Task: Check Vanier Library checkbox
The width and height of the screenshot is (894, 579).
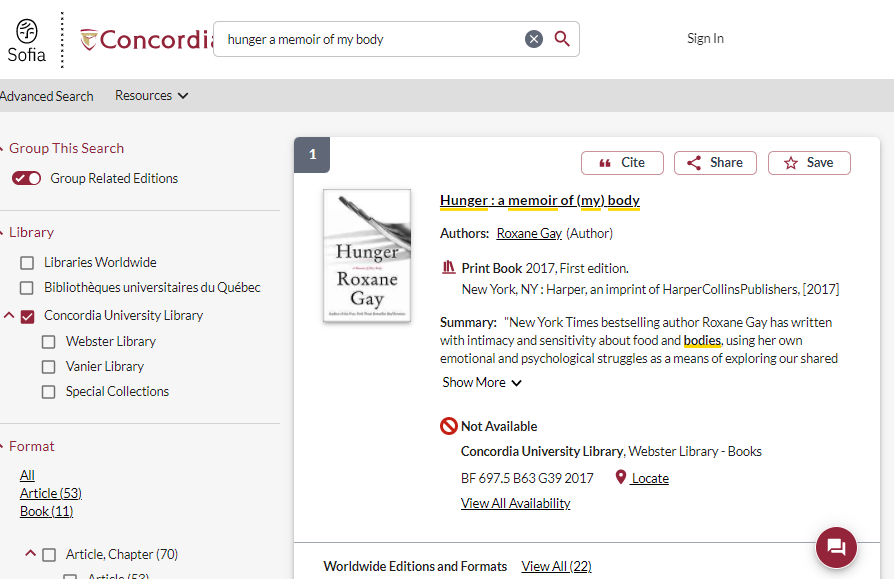Action: (x=48, y=367)
